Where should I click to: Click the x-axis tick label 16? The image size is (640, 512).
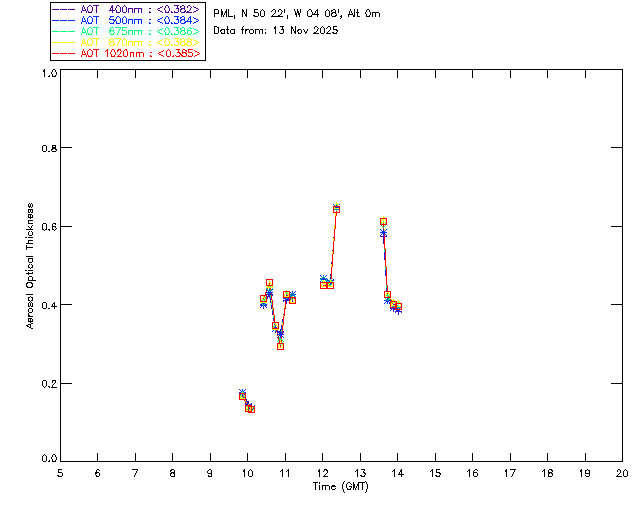(473, 473)
